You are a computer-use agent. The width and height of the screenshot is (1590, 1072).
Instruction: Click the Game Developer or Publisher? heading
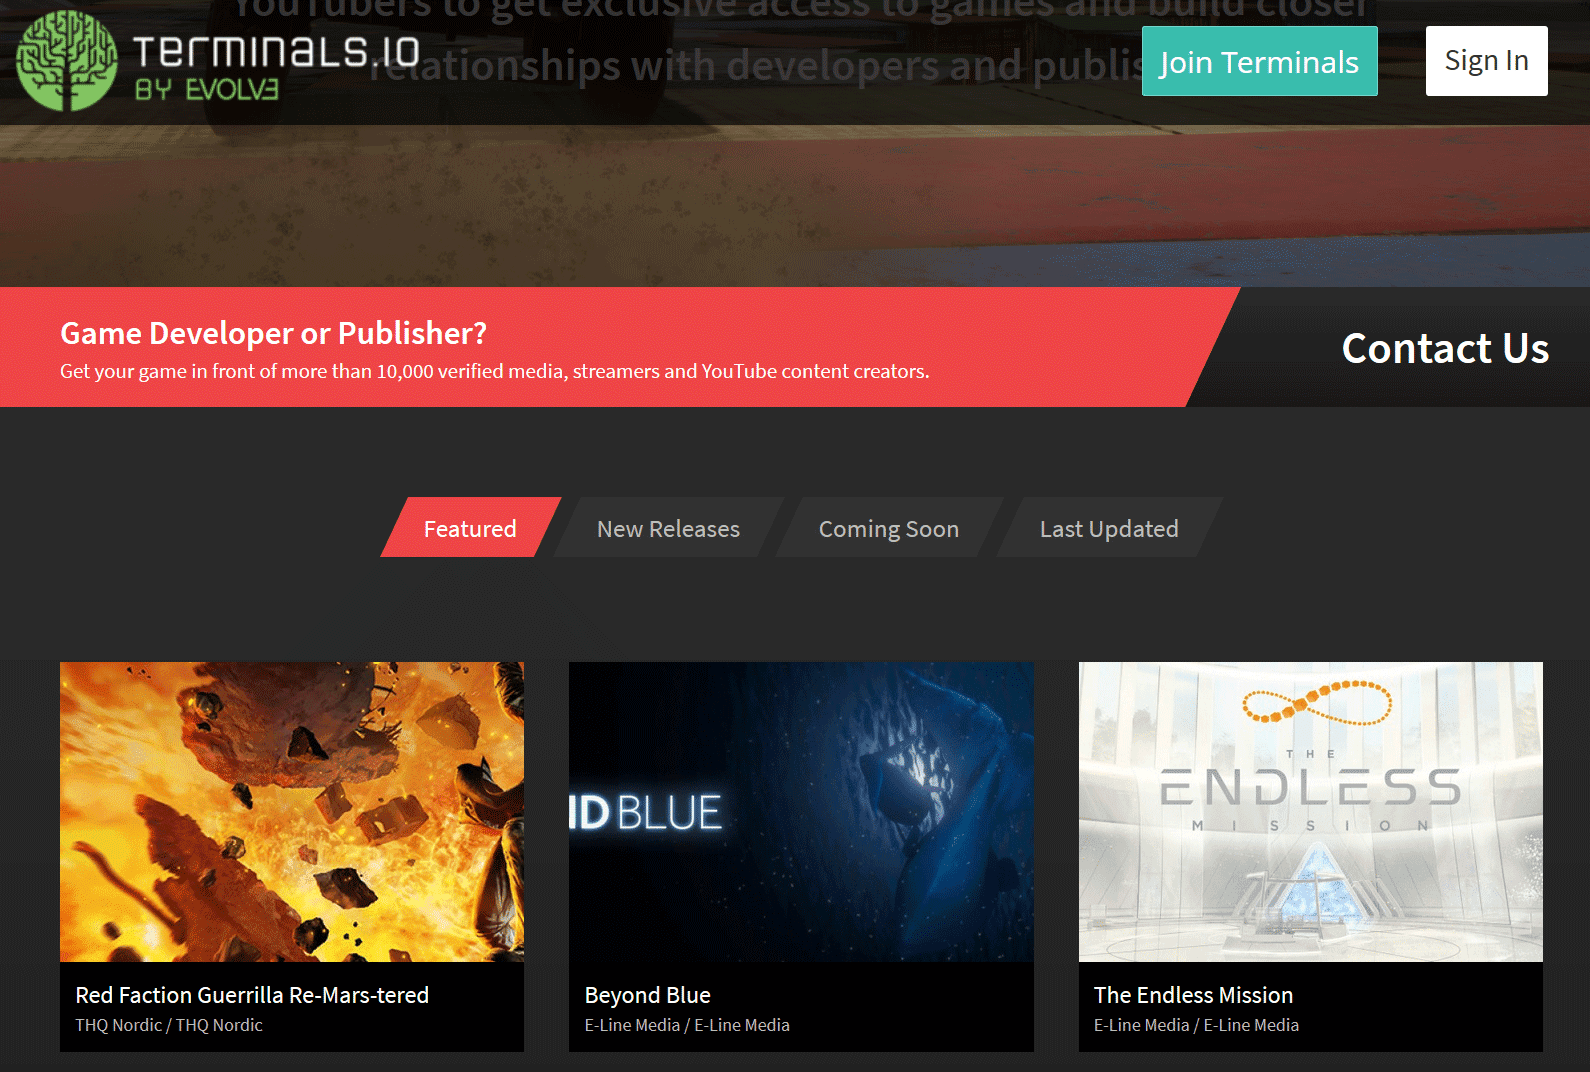click(x=273, y=333)
